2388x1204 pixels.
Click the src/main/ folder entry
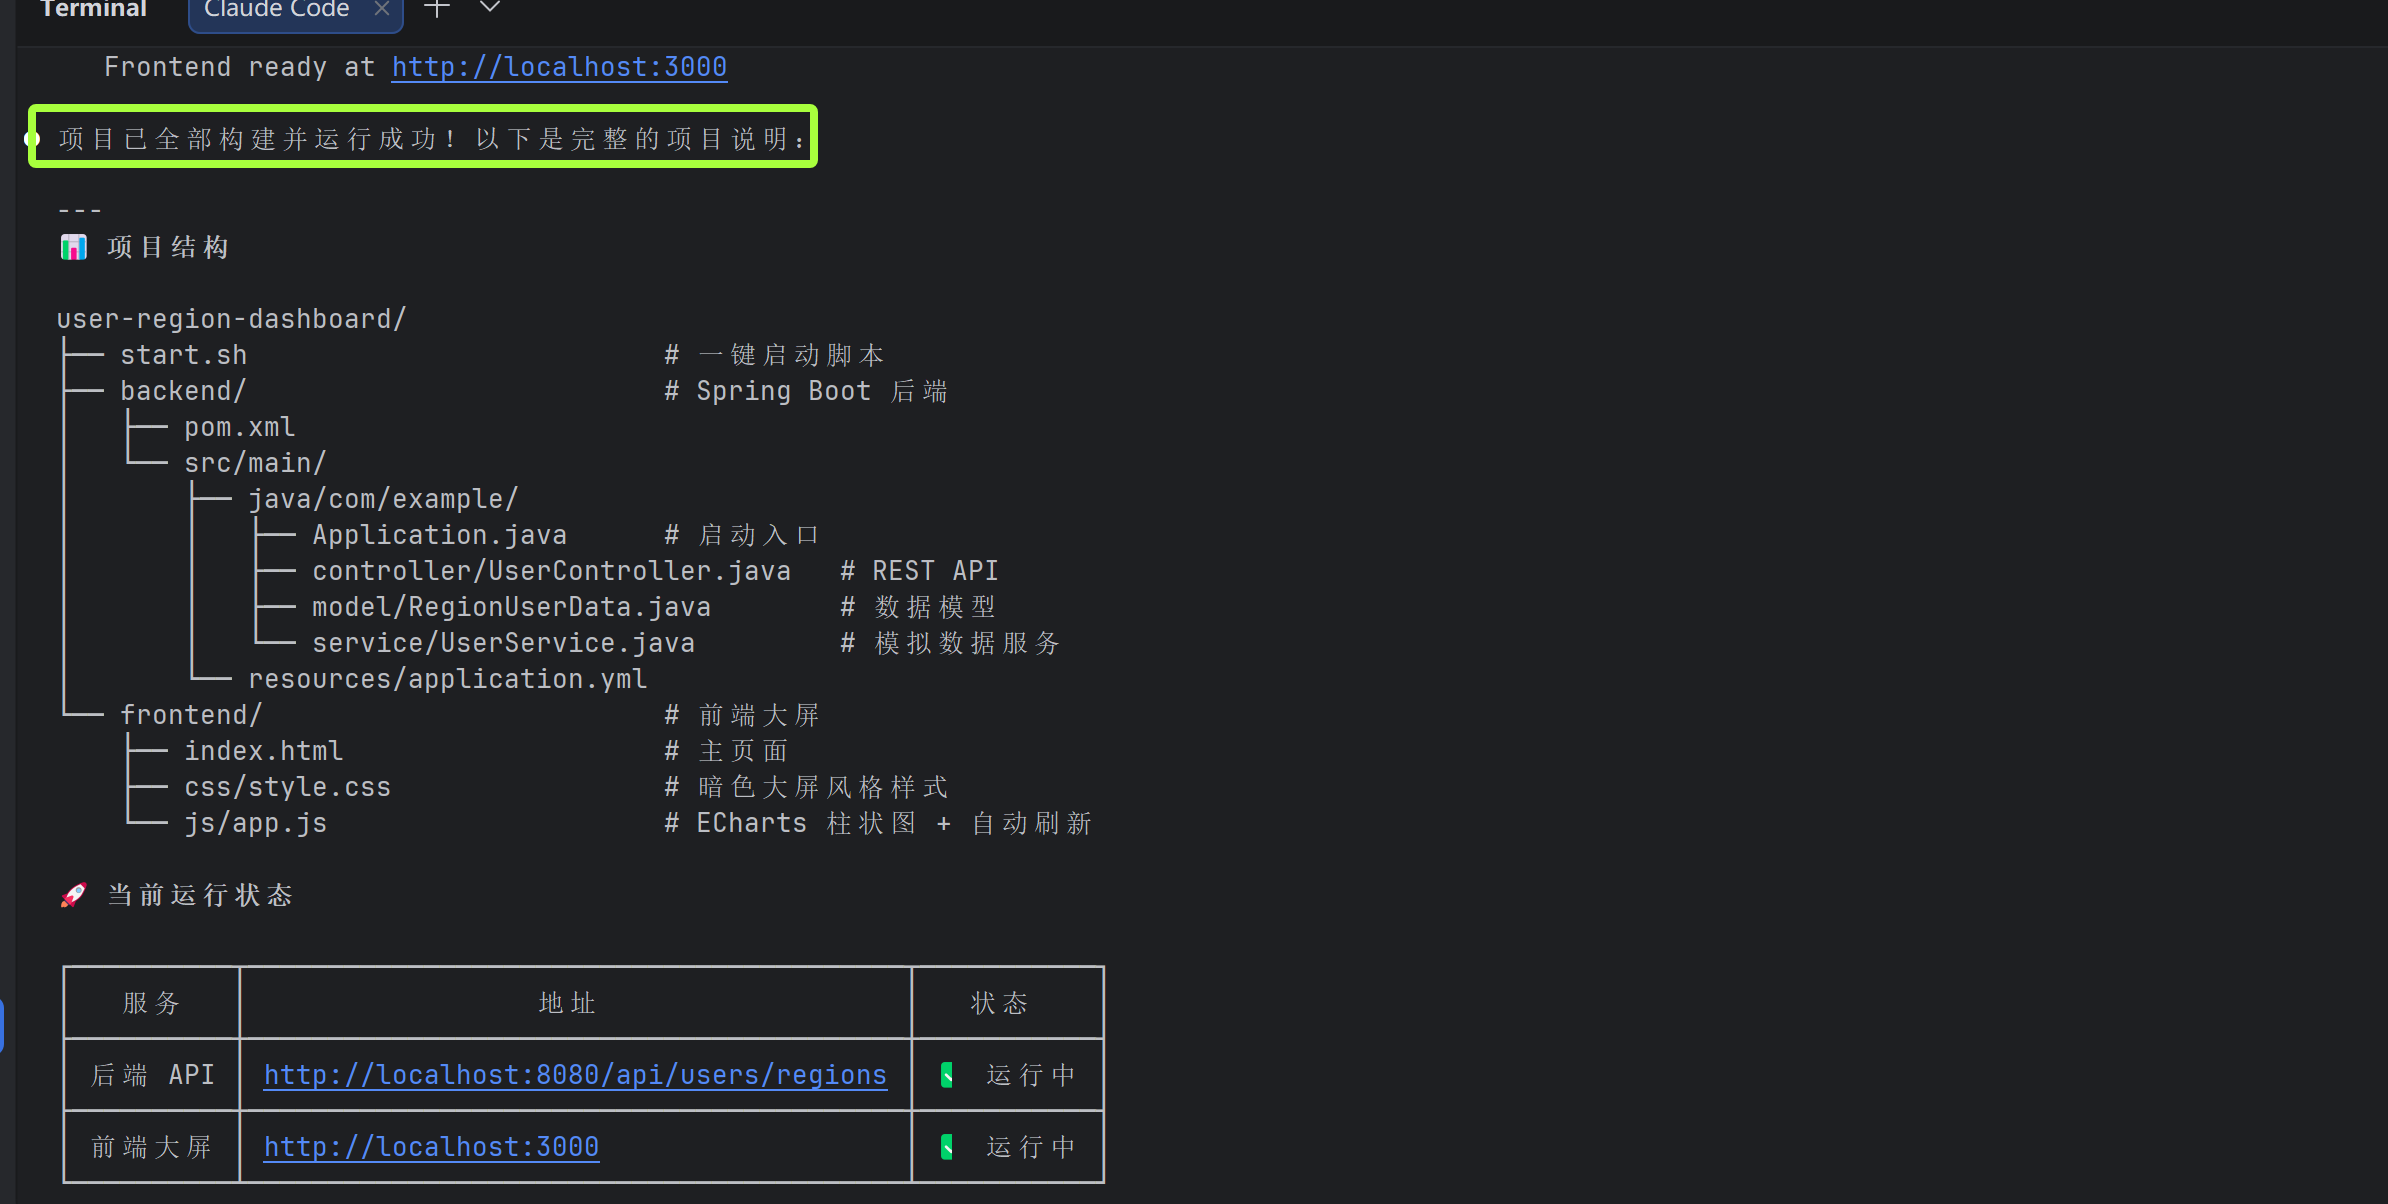pos(255,463)
